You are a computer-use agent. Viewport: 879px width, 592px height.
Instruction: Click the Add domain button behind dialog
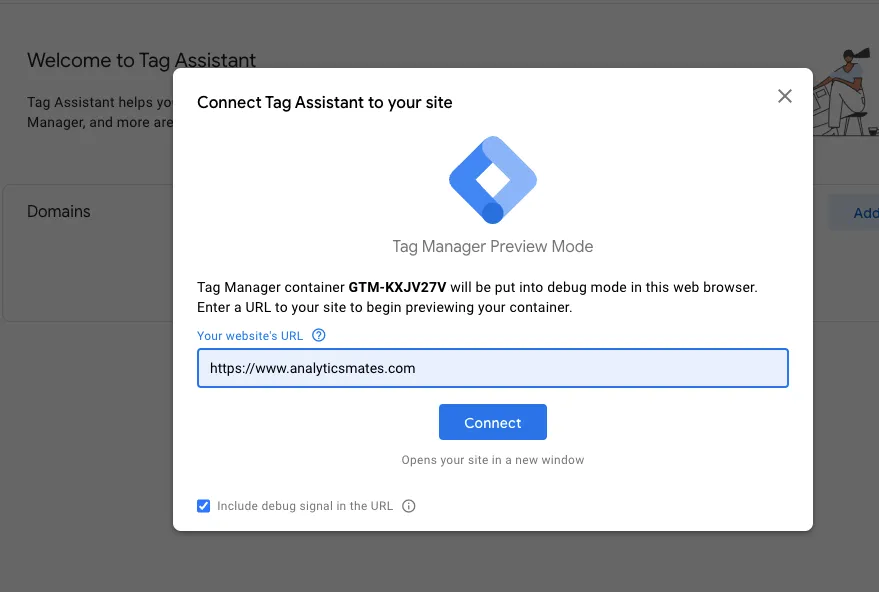pyautogui.click(x=854, y=213)
